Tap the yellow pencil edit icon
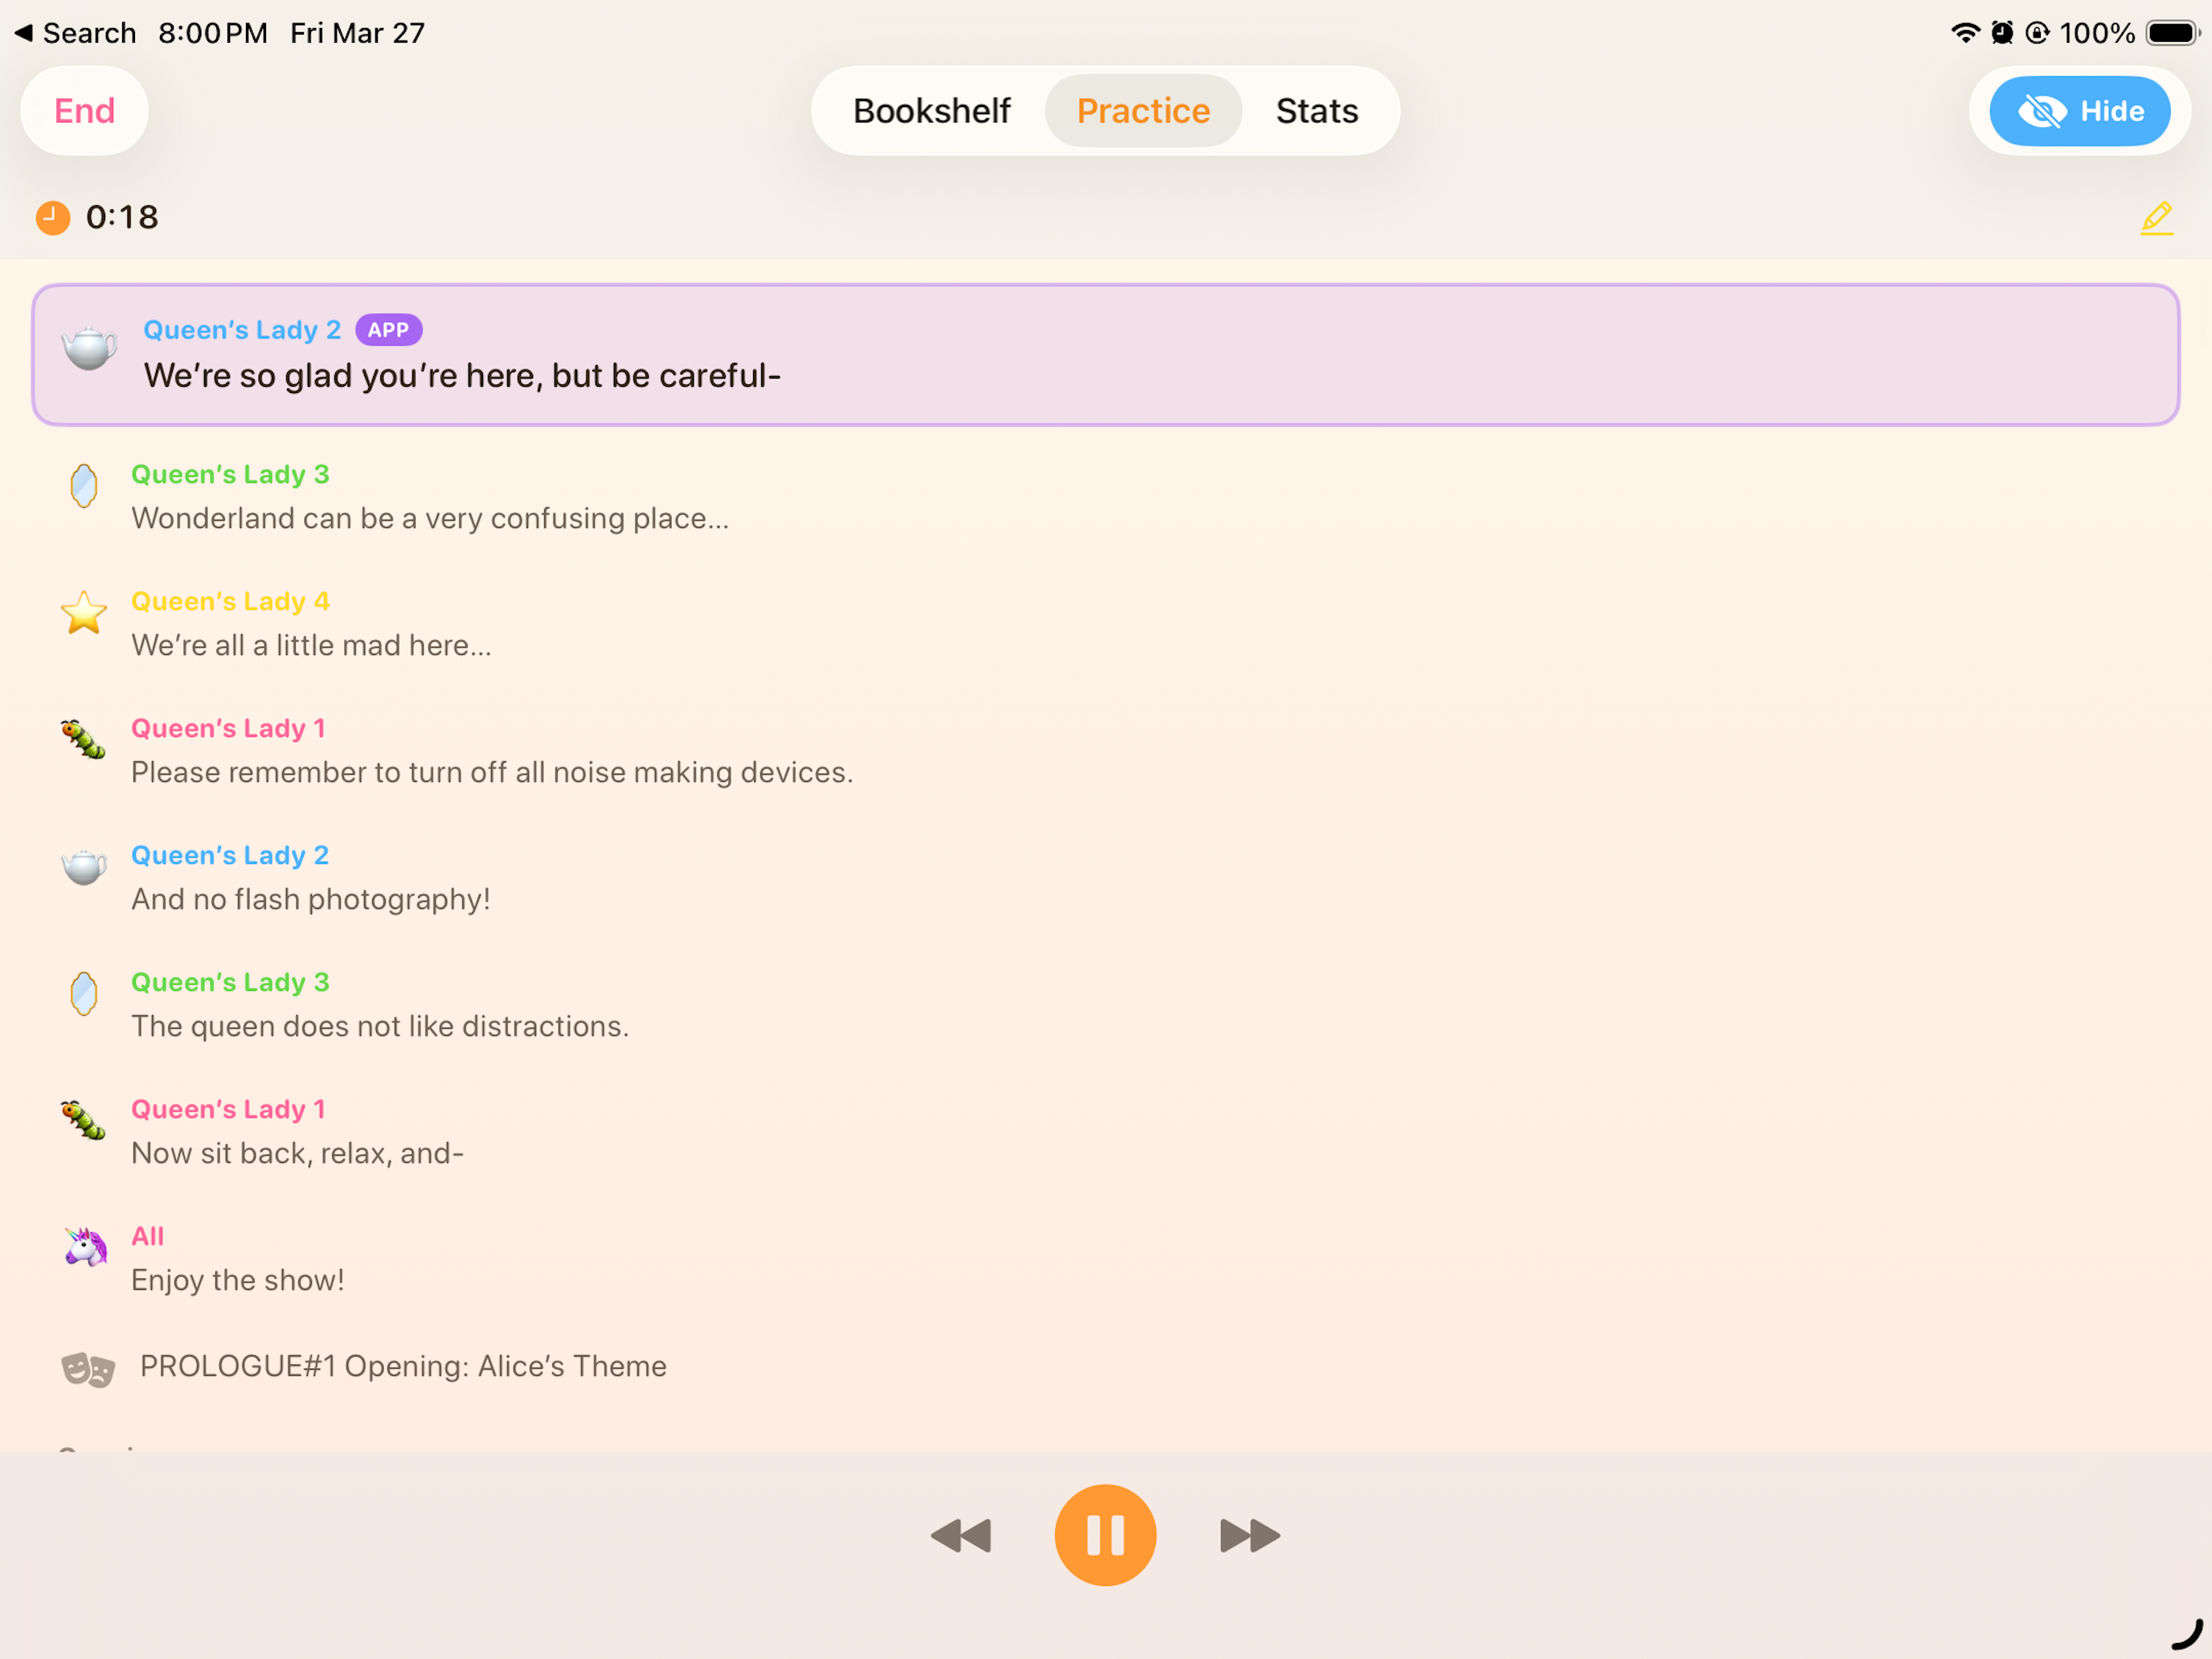Image resolution: width=2212 pixels, height=1659 pixels. (2157, 218)
